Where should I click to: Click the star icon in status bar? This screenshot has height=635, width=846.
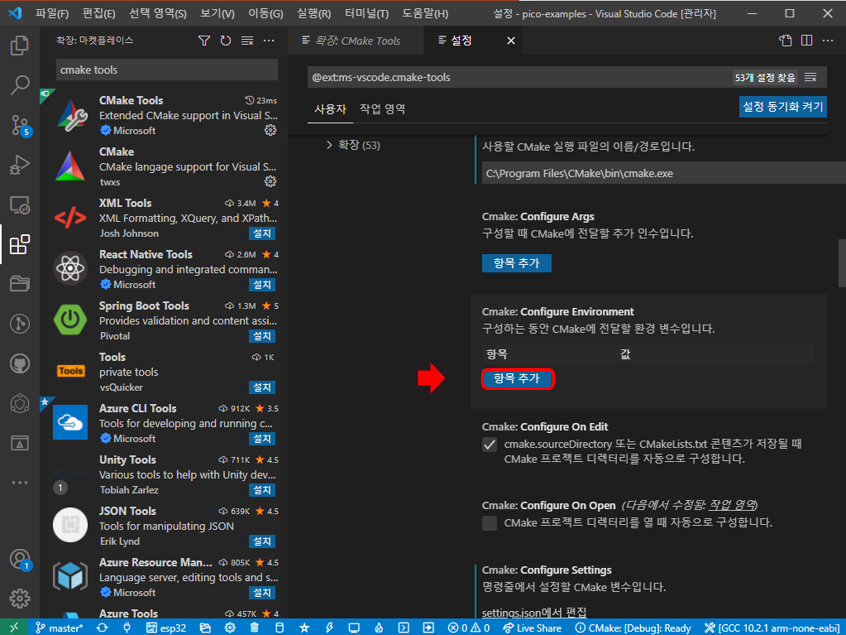304,628
